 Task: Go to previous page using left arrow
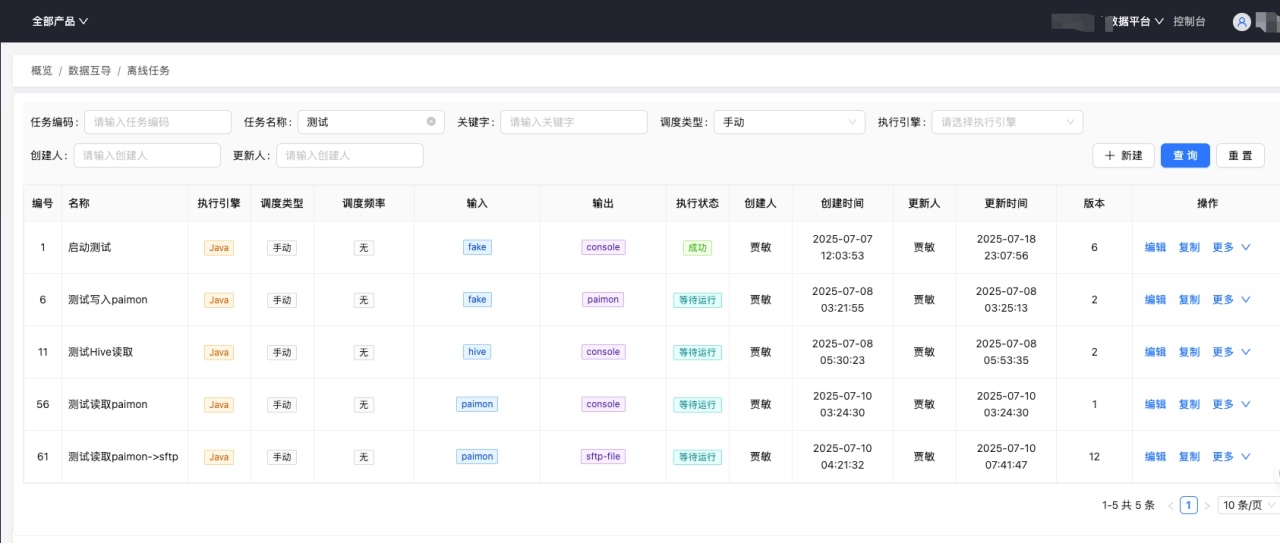pyautogui.click(x=1171, y=506)
